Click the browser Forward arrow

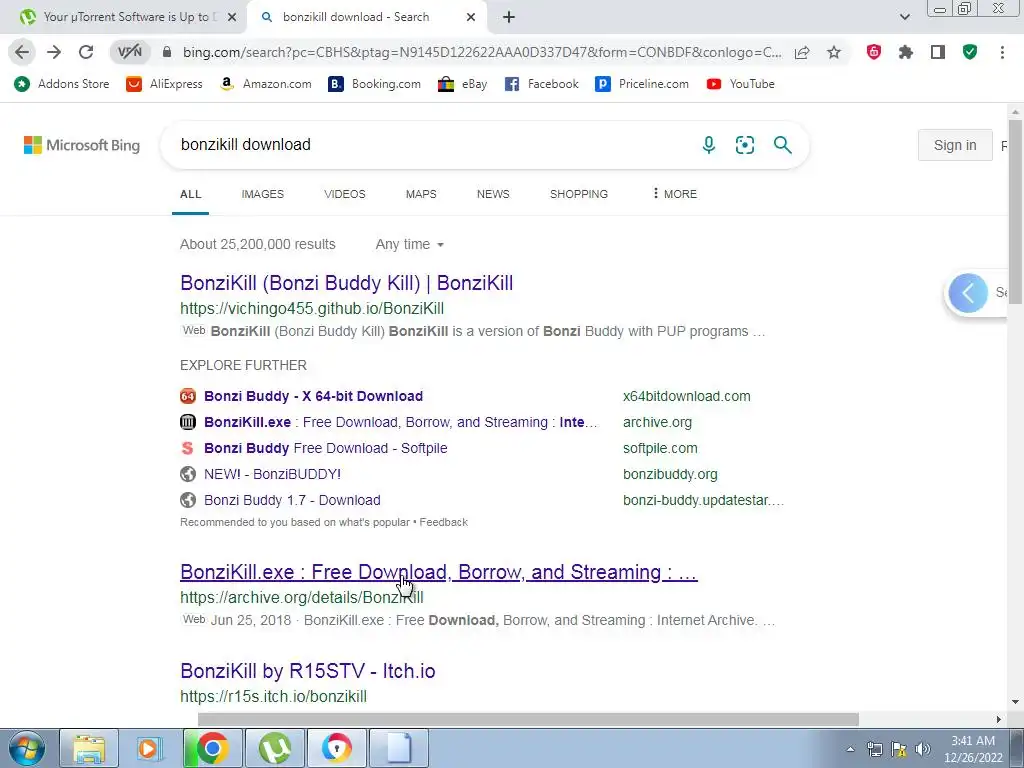coord(54,52)
